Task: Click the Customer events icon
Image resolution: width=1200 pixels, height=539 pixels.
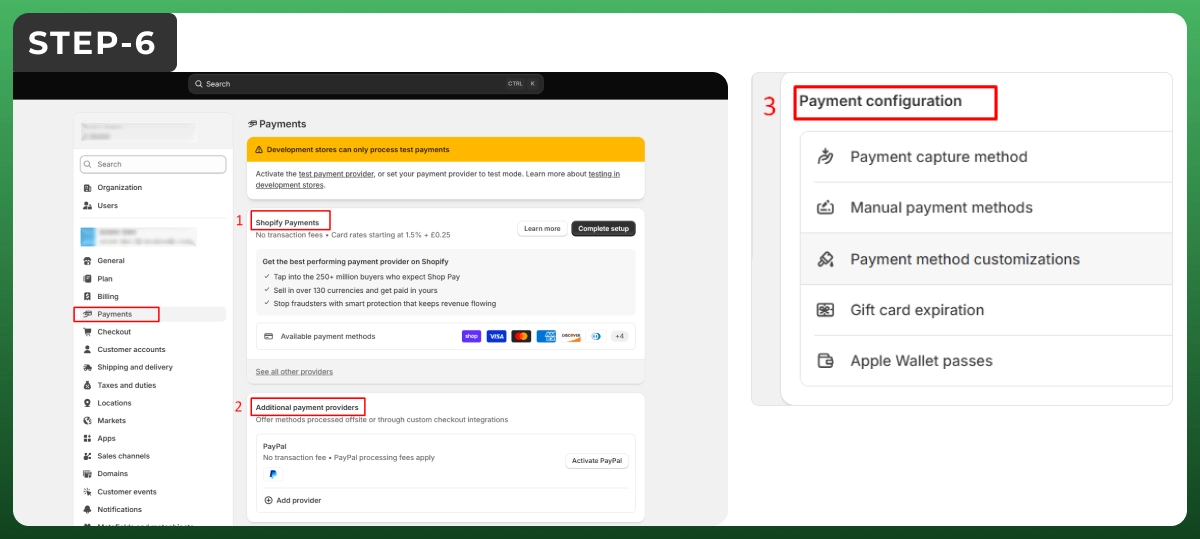Action: pyautogui.click(x=88, y=492)
